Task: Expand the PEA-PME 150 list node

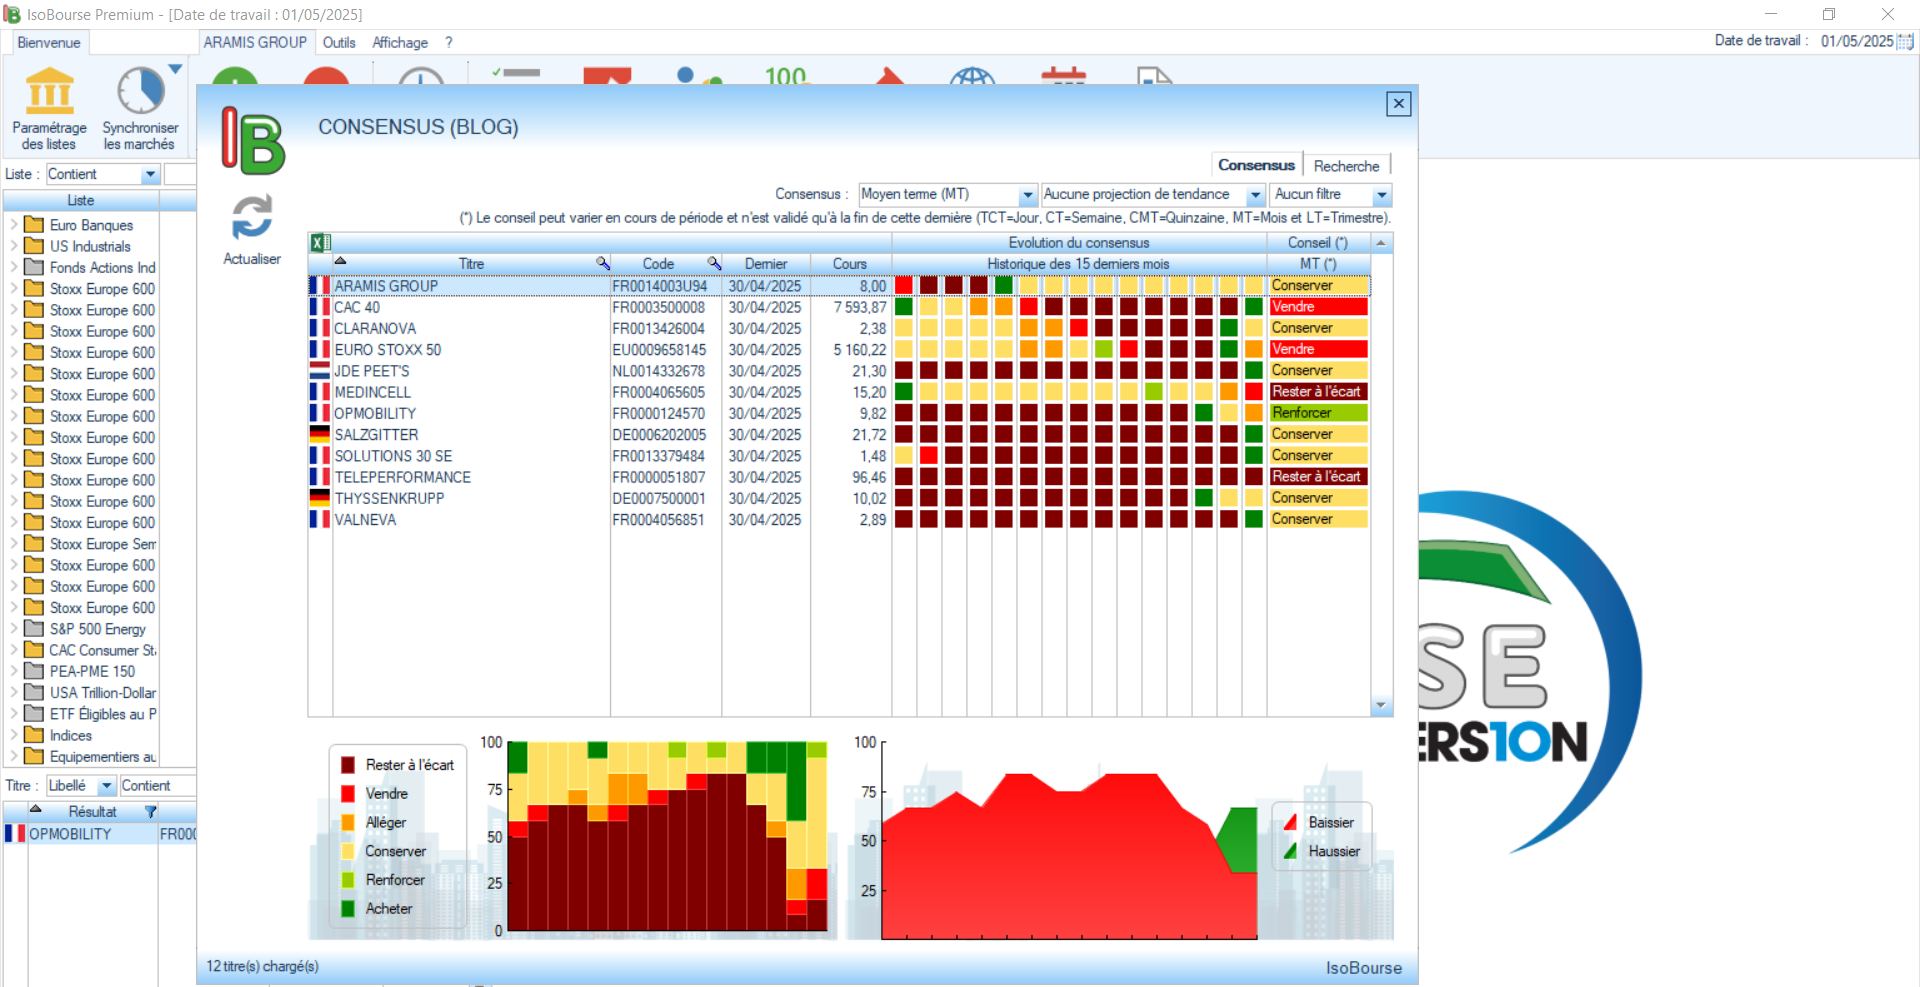Action: [13, 671]
